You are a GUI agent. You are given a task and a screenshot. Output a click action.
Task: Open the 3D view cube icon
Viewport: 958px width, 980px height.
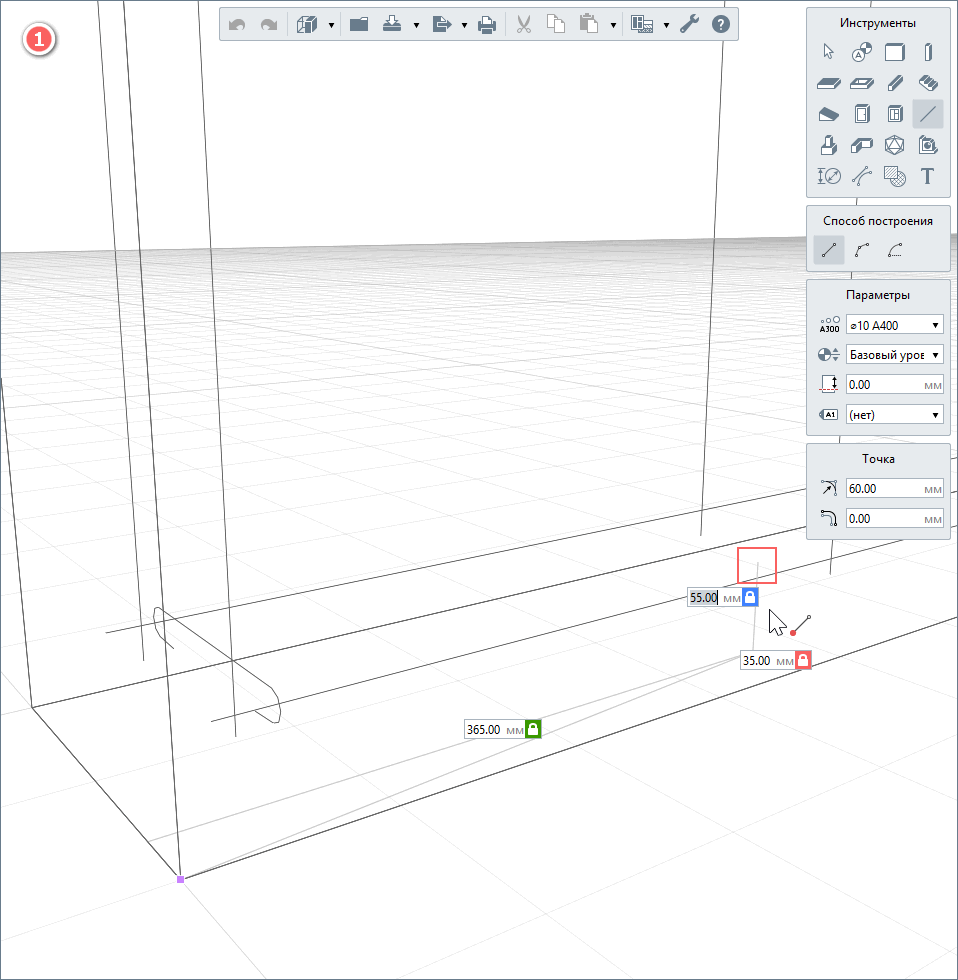click(307, 24)
